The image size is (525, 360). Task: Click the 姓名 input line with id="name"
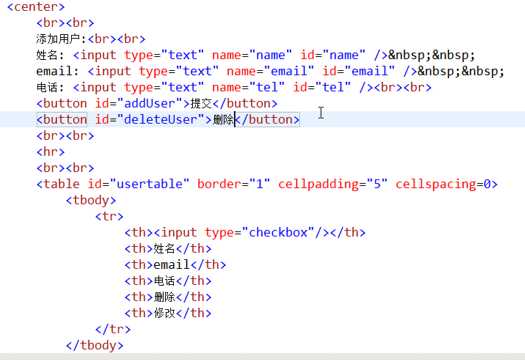[255, 55]
